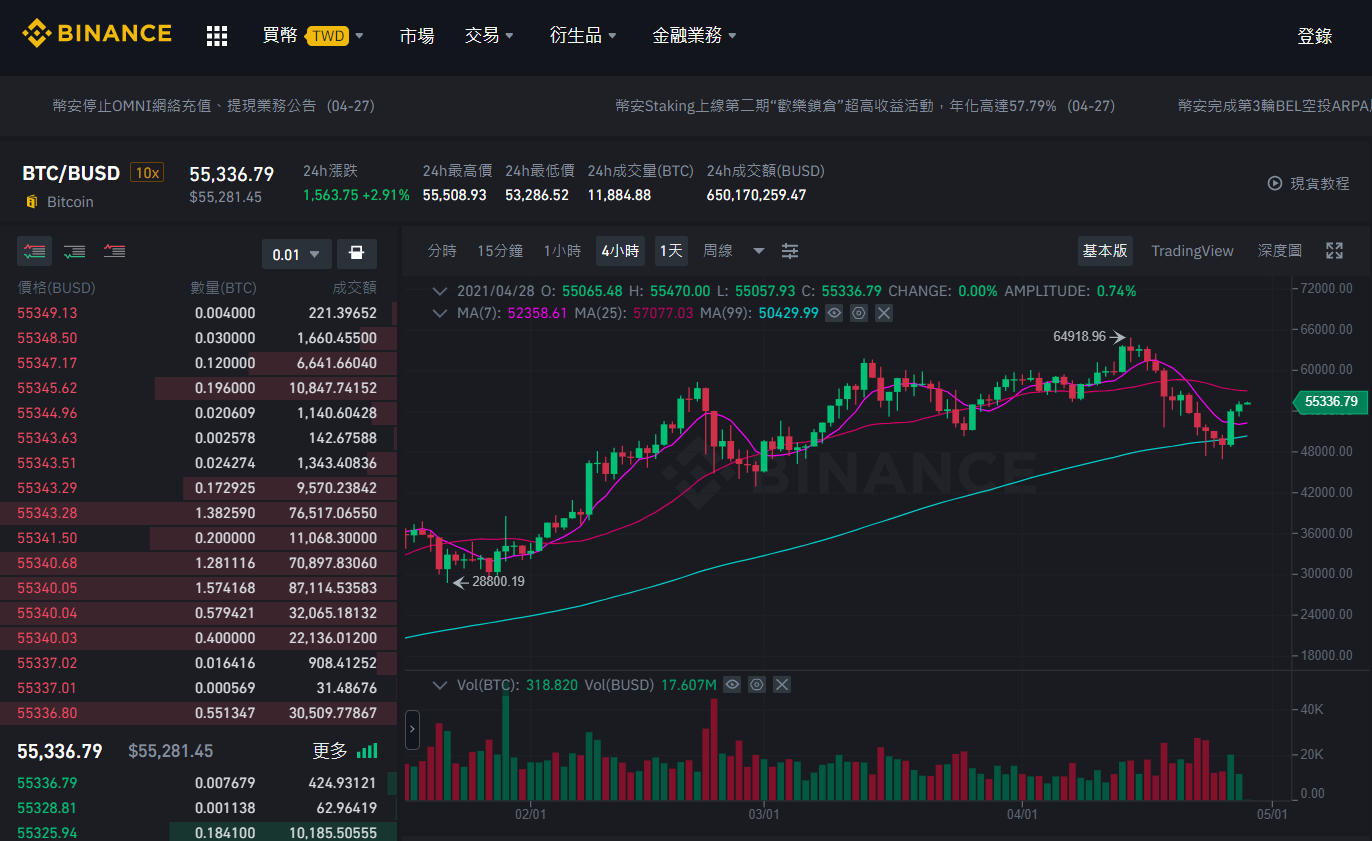Image resolution: width=1372 pixels, height=841 pixels.
Task: Select sell order at price 55343.28
Action: pos(198,513)
